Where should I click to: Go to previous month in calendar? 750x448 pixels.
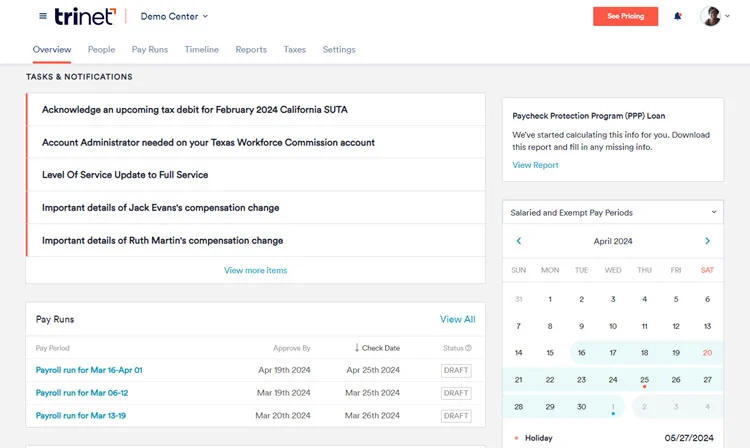coord(519,241)
